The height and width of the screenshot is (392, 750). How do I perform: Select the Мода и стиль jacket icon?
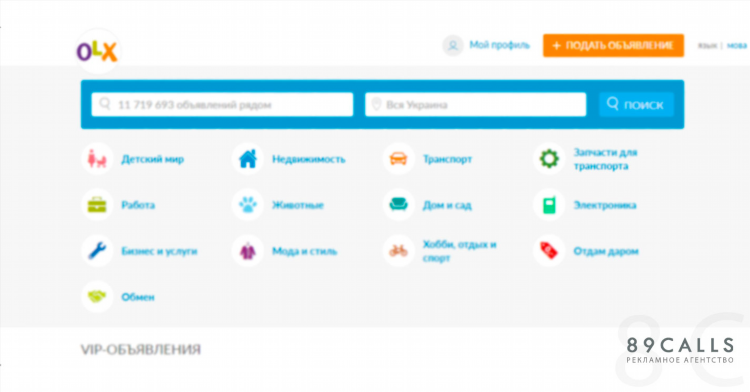pyautogui.click(x=248, y=250)
